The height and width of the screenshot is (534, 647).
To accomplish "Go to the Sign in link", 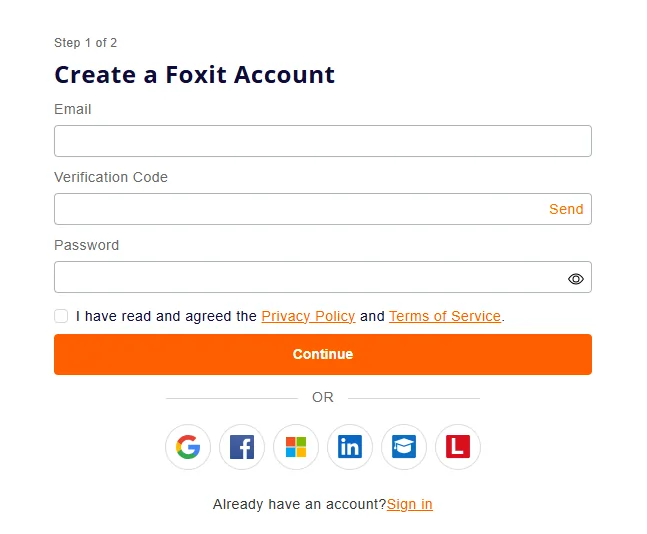I will click(x=410, y=504).
